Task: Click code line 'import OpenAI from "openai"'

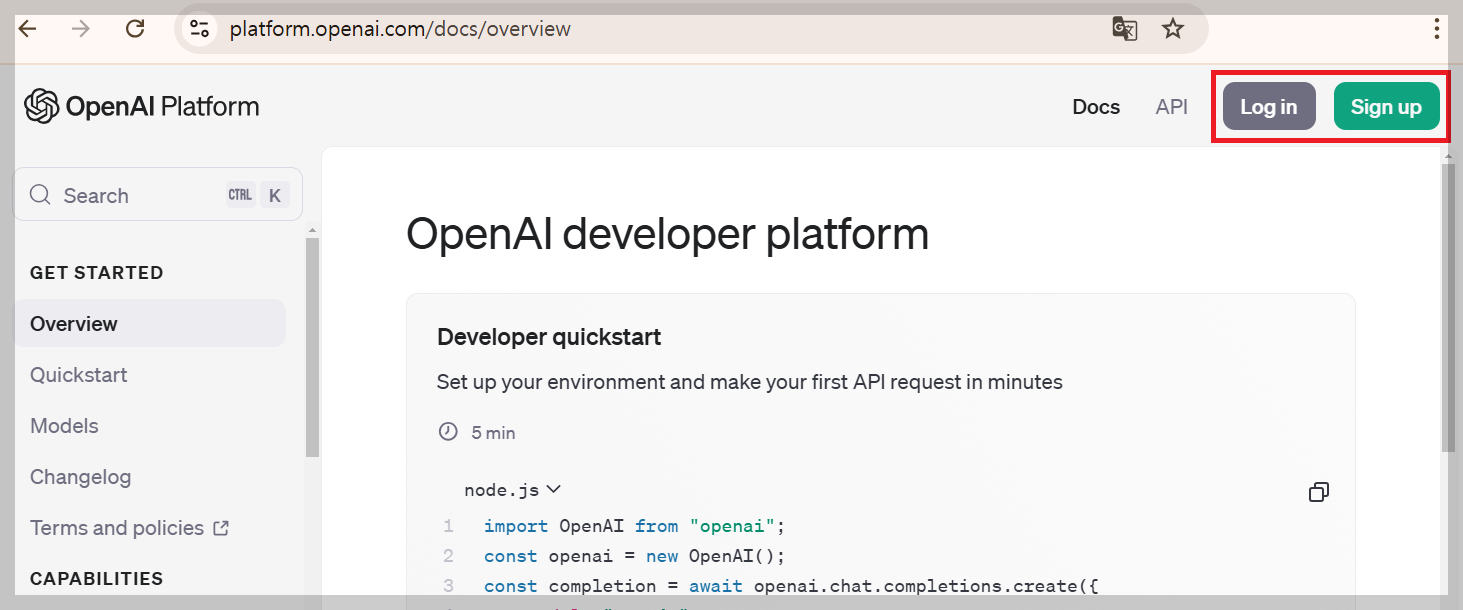Action: (x=635, y=526)
